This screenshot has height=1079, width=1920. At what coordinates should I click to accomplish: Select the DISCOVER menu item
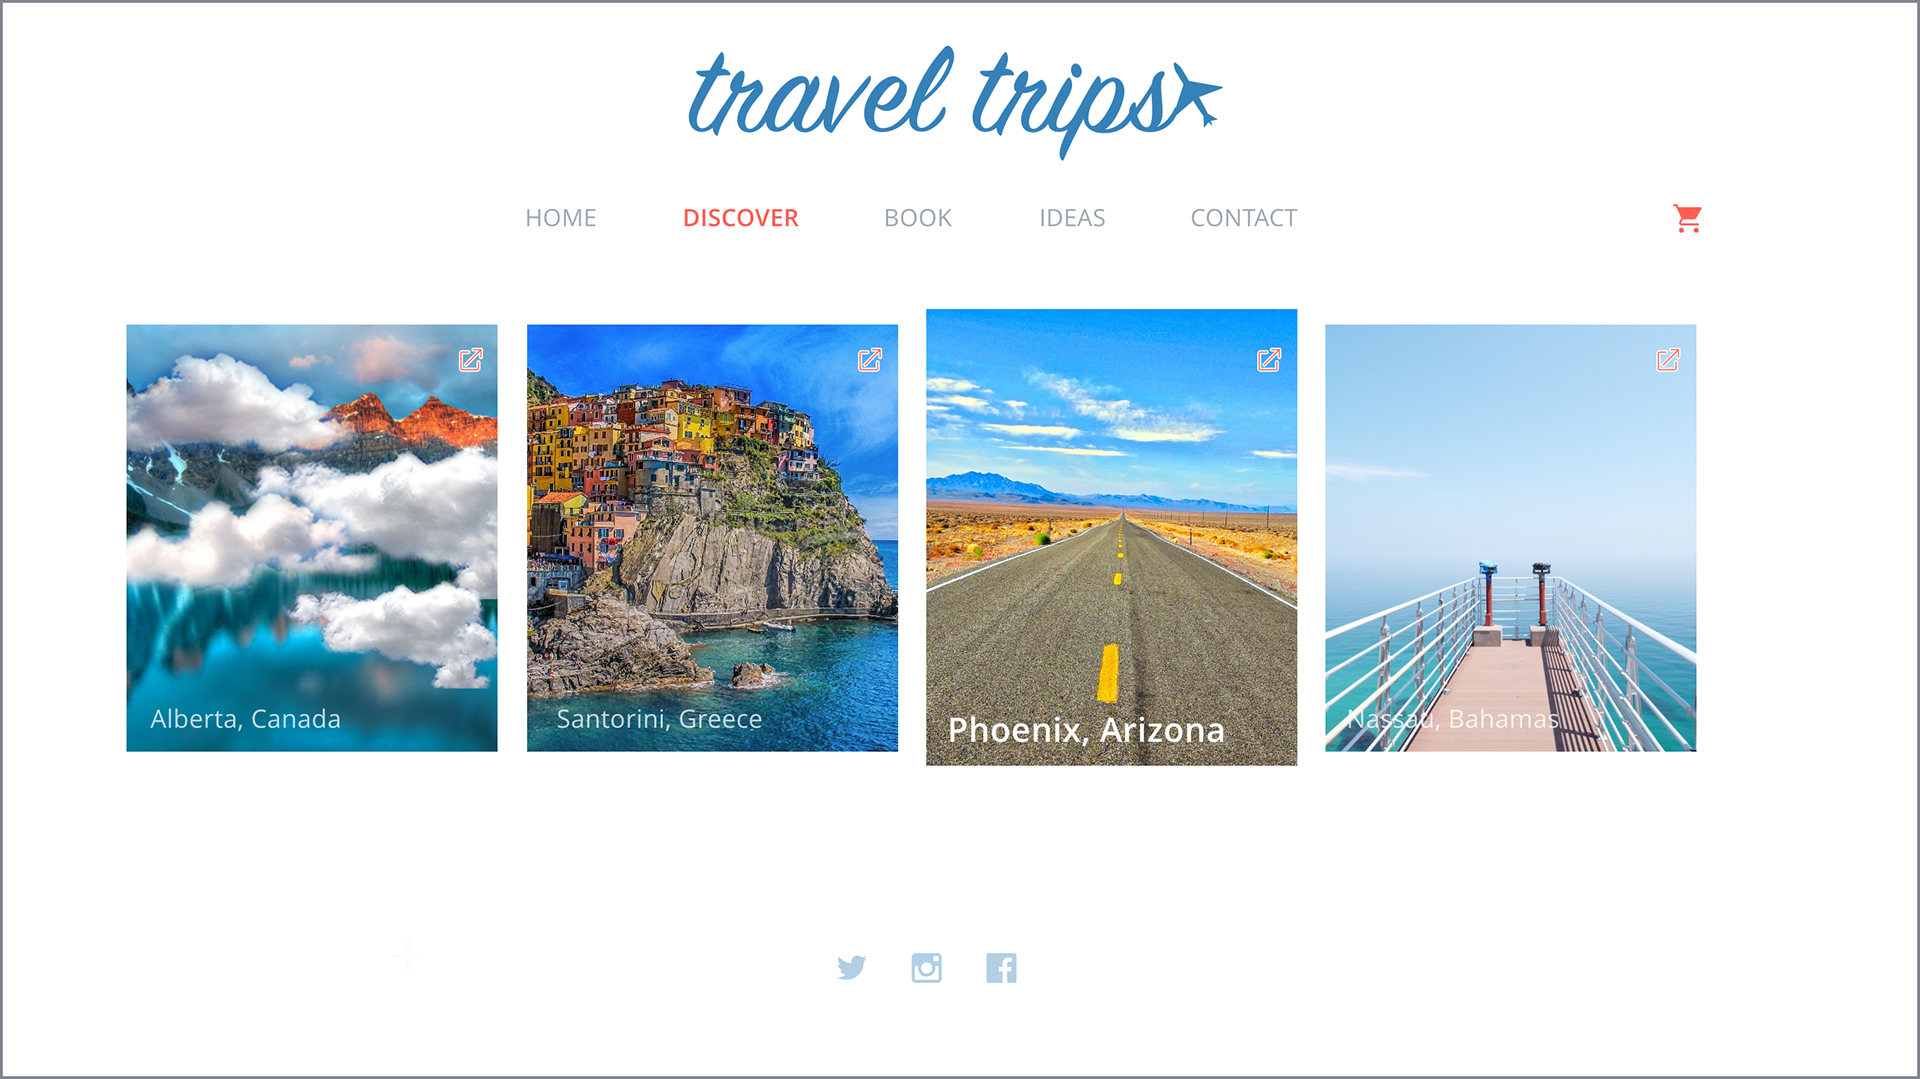coord(741,218)
